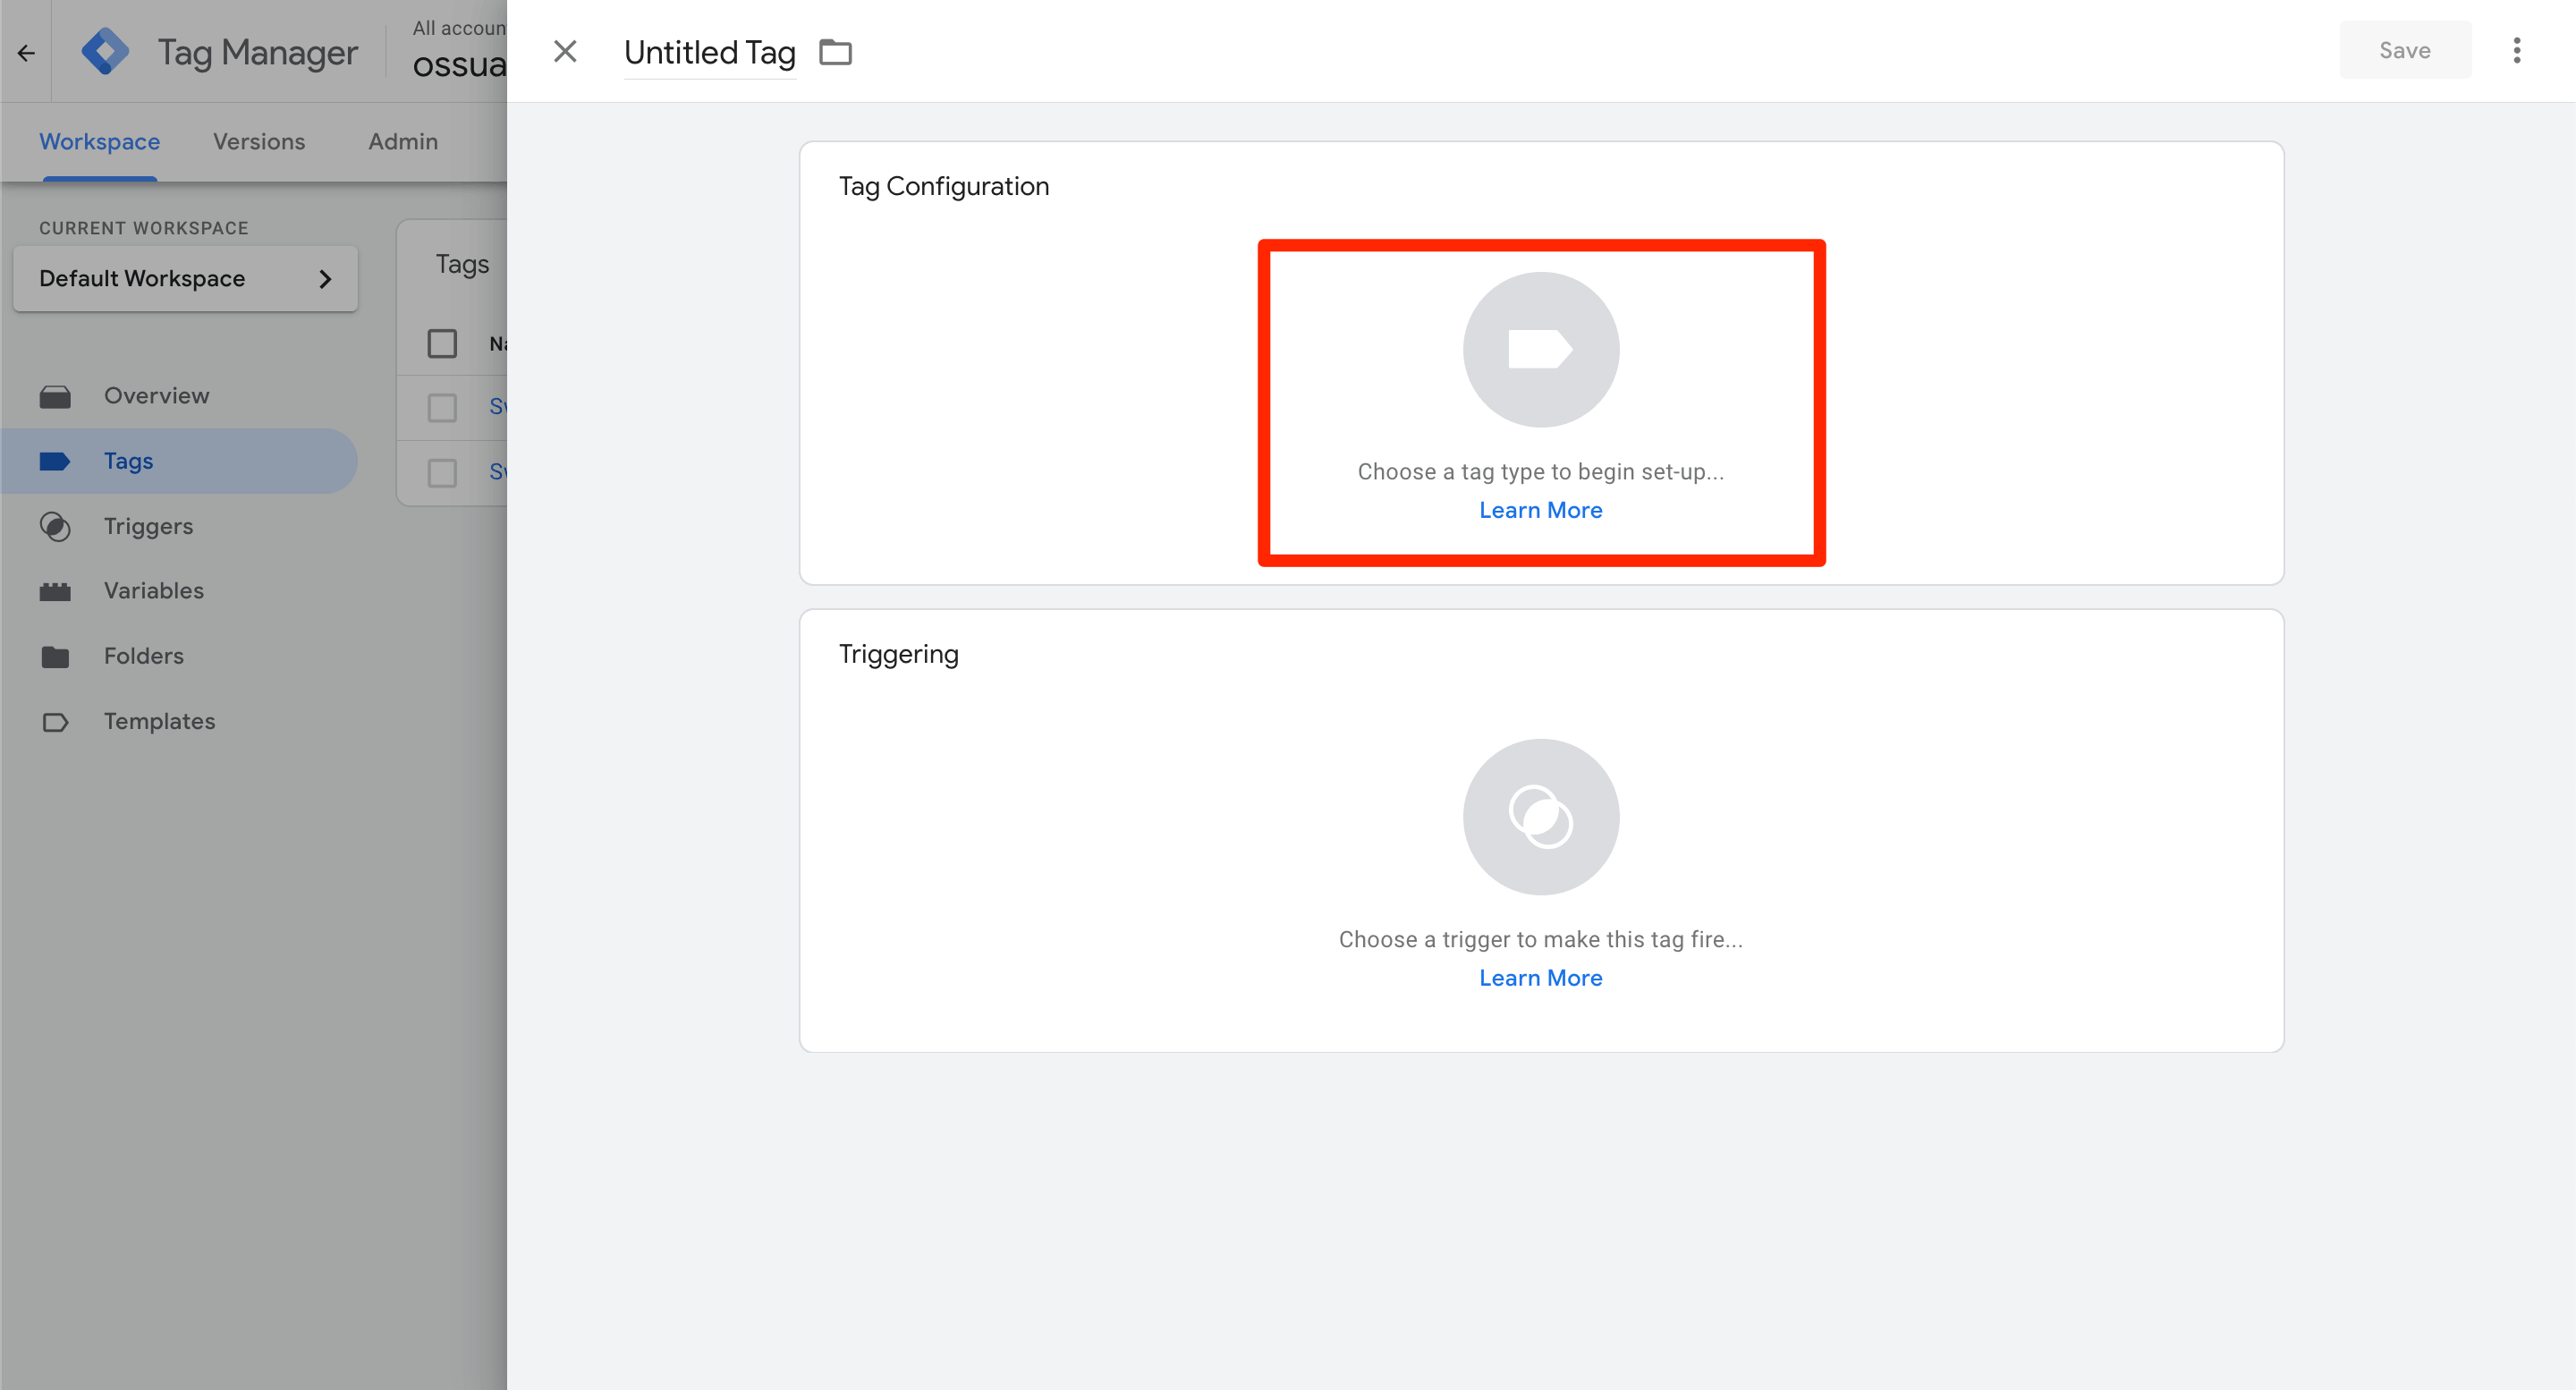Check the first tag row checkbox

(x=441, y=406)
